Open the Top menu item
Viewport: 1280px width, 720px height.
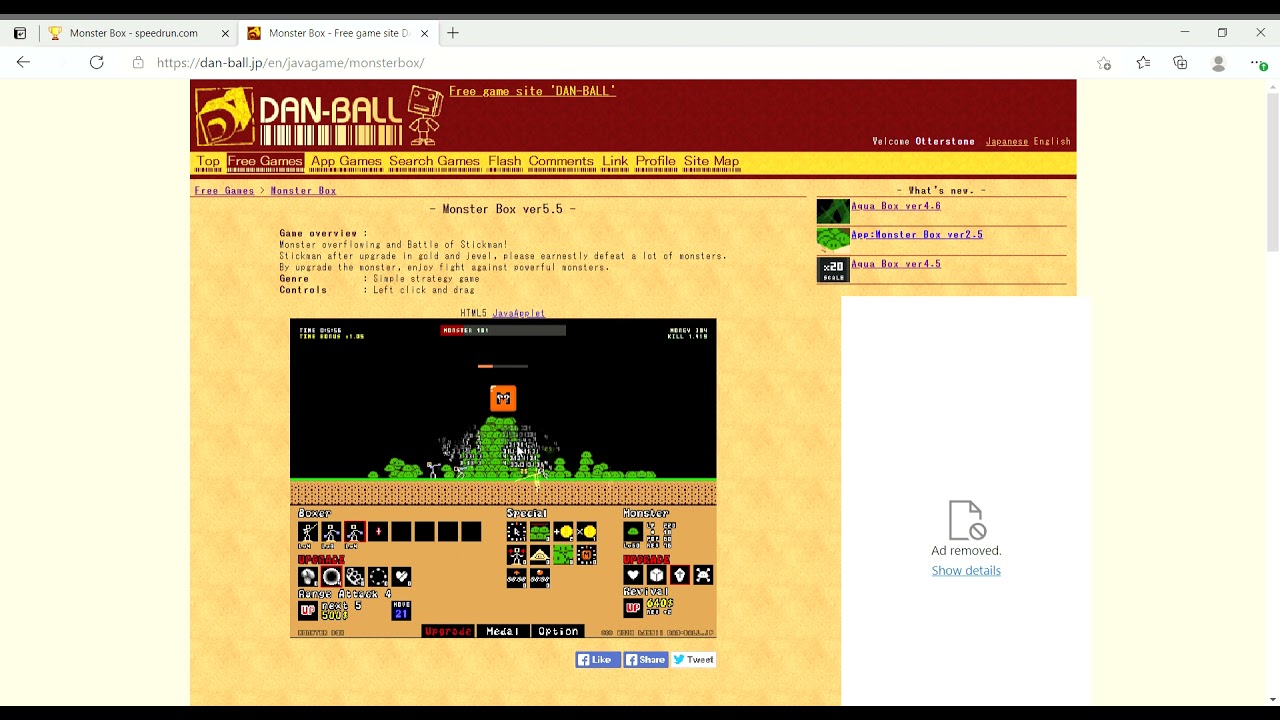[x=208, y=161]
